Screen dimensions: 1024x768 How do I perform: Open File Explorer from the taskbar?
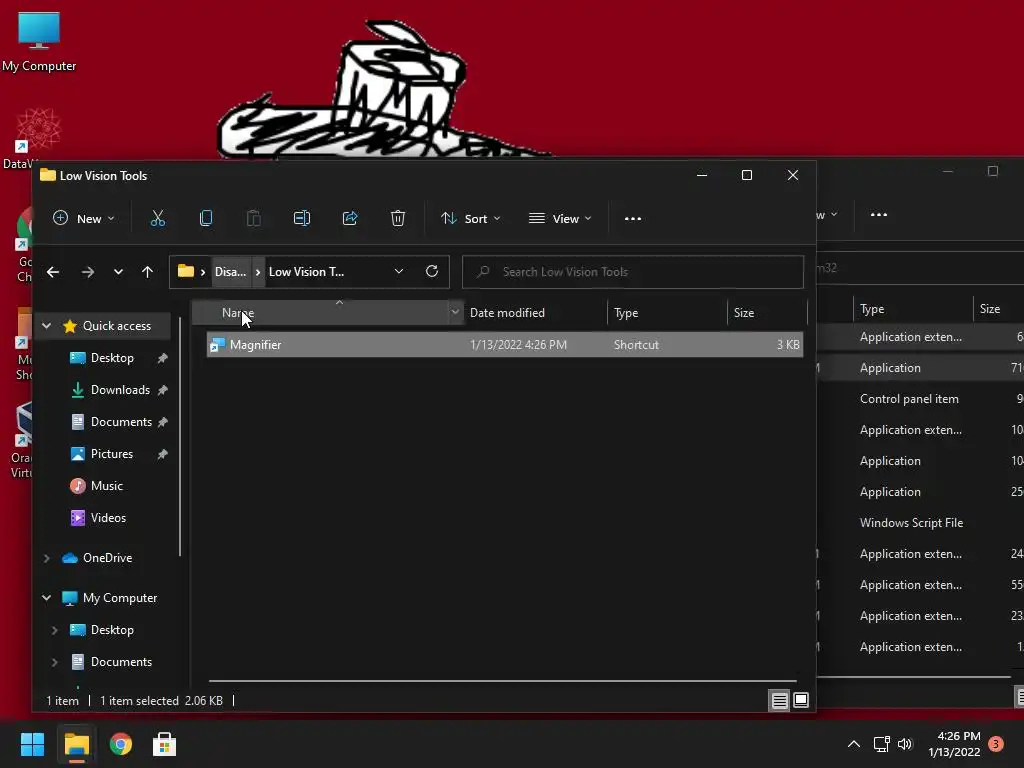tap(76, 744)
